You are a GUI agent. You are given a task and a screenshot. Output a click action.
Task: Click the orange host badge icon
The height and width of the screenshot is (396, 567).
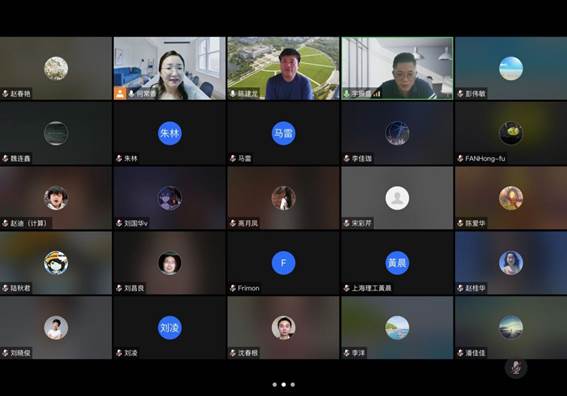coord(120,93)
